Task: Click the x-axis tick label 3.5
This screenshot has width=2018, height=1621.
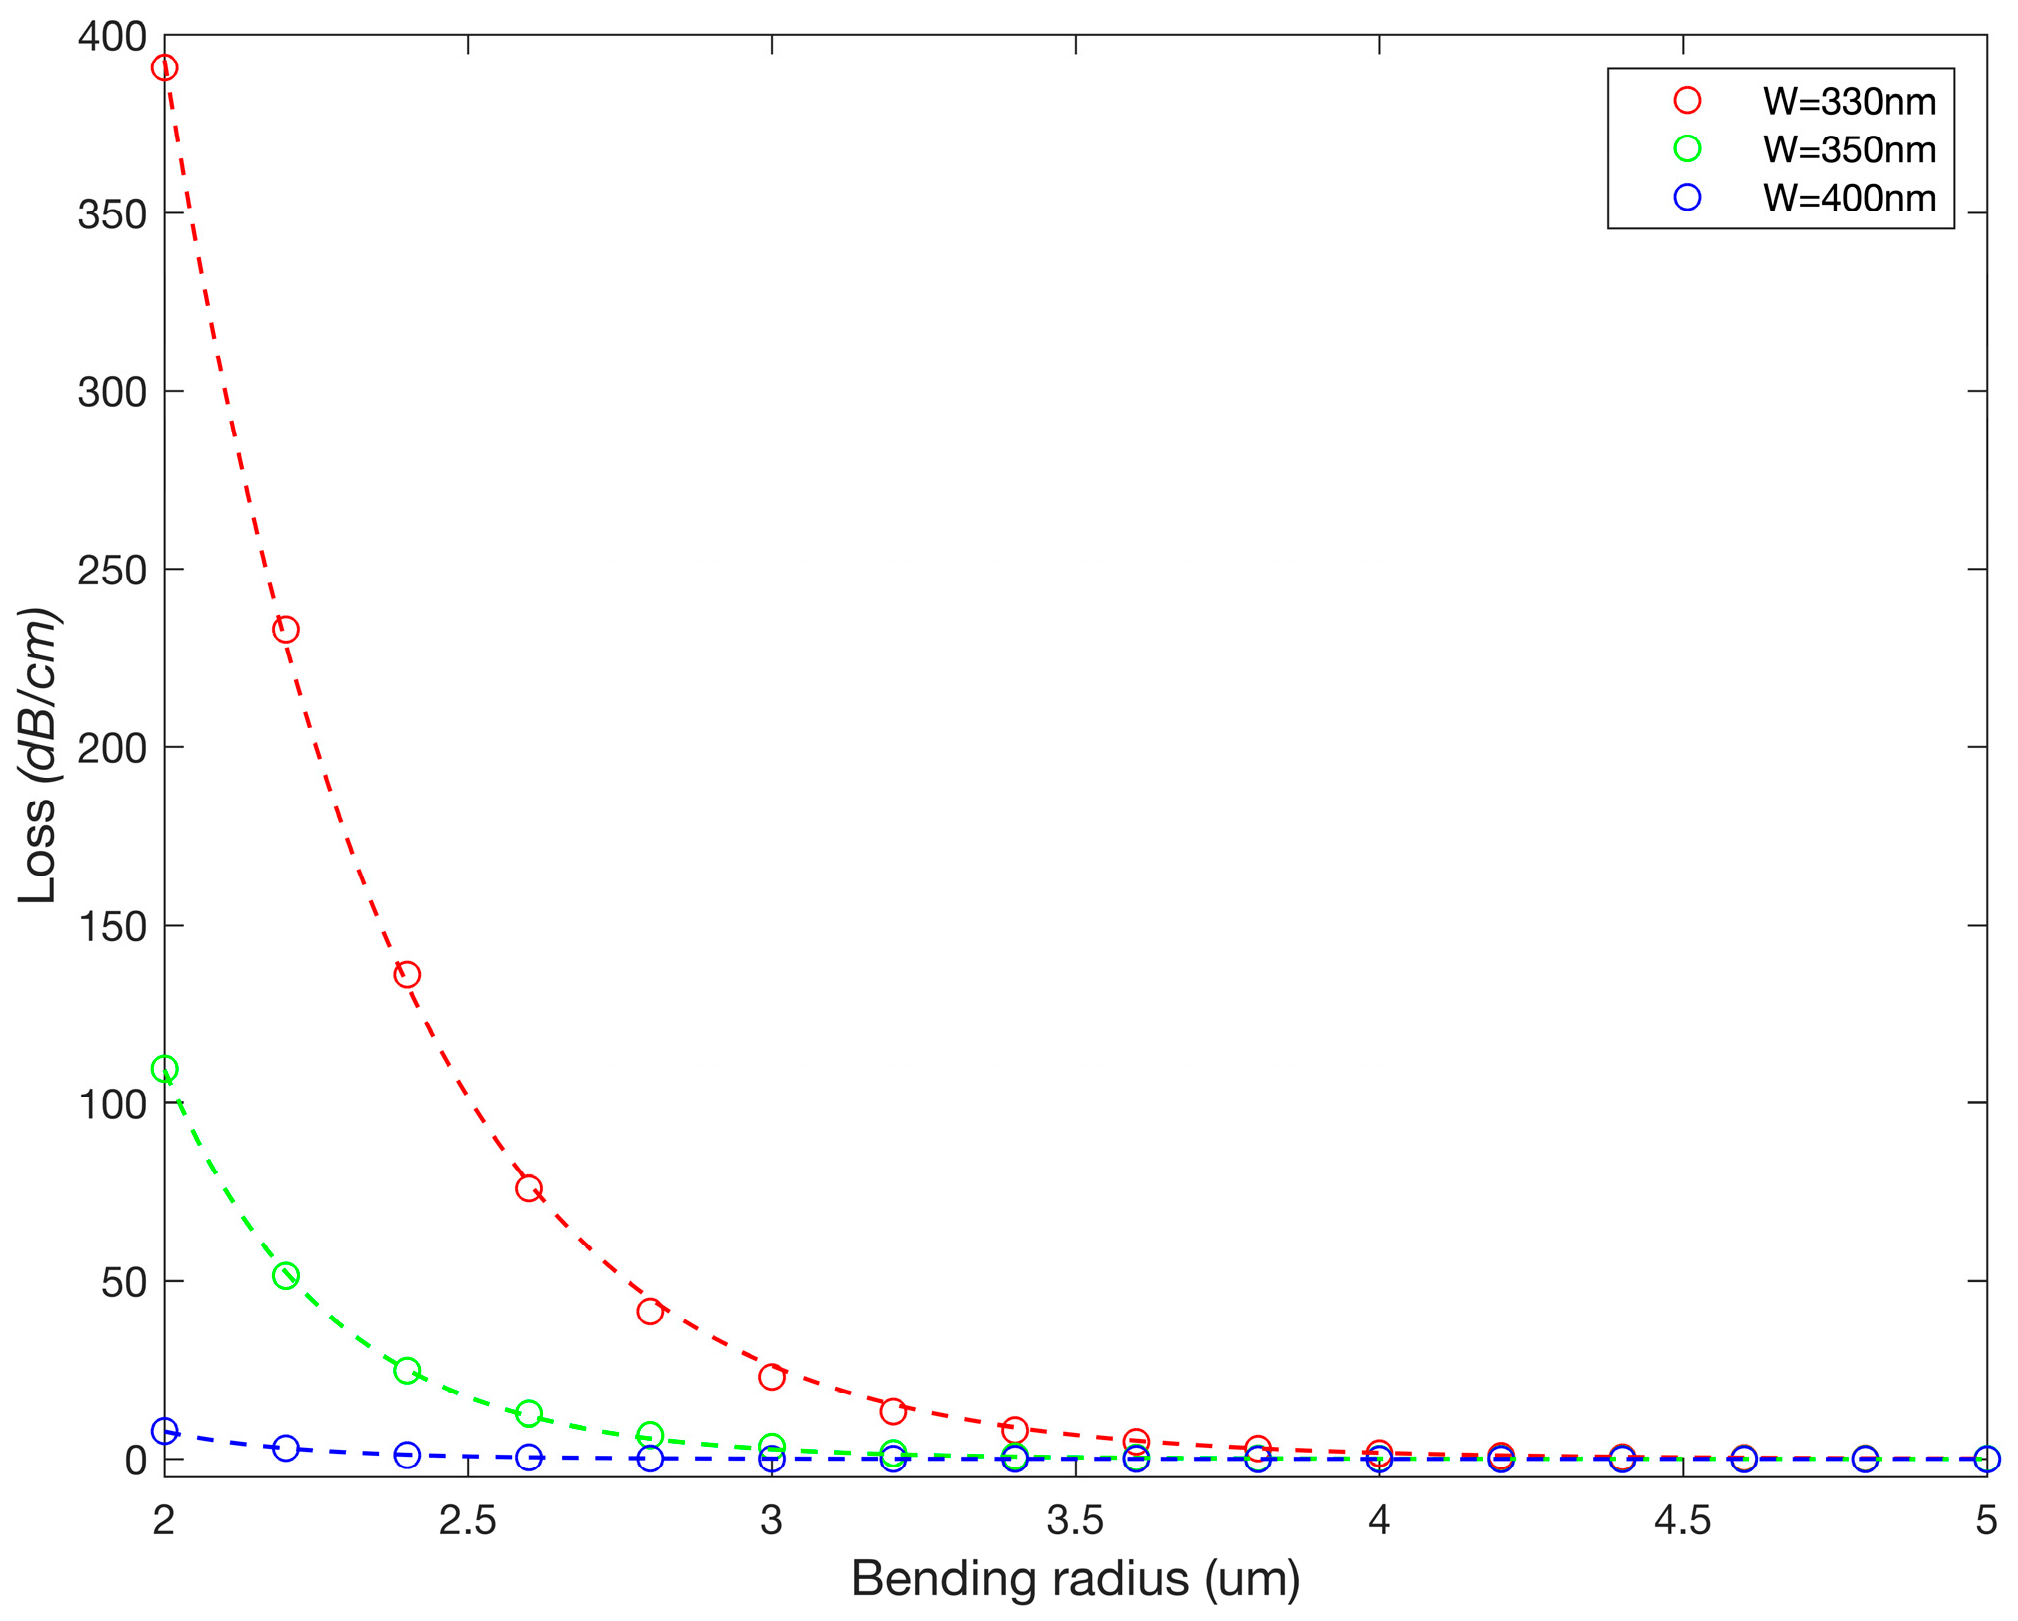Action: (x=1075, y=1520)
